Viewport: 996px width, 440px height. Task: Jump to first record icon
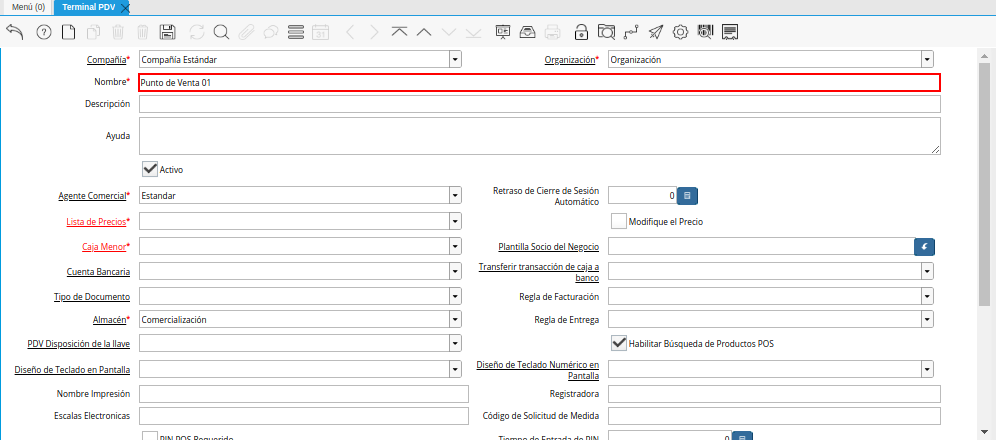(400, 32)
